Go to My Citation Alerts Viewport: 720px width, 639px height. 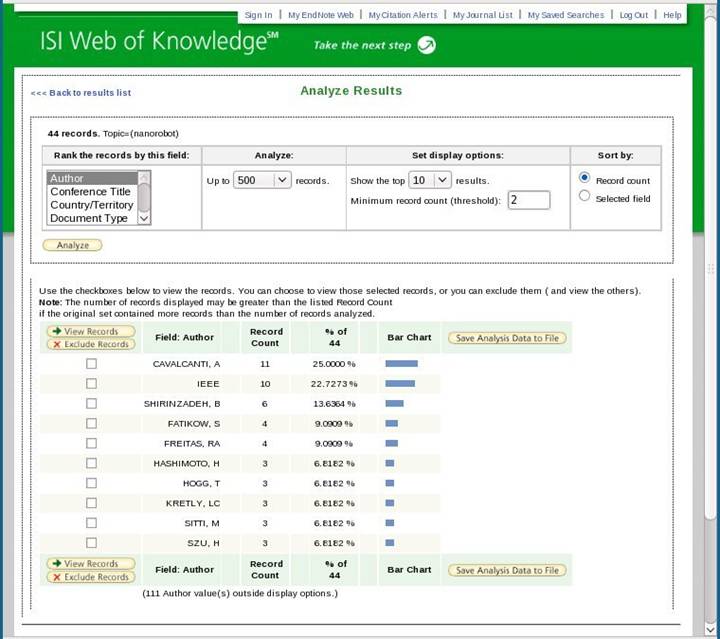(x=403, y=15)
